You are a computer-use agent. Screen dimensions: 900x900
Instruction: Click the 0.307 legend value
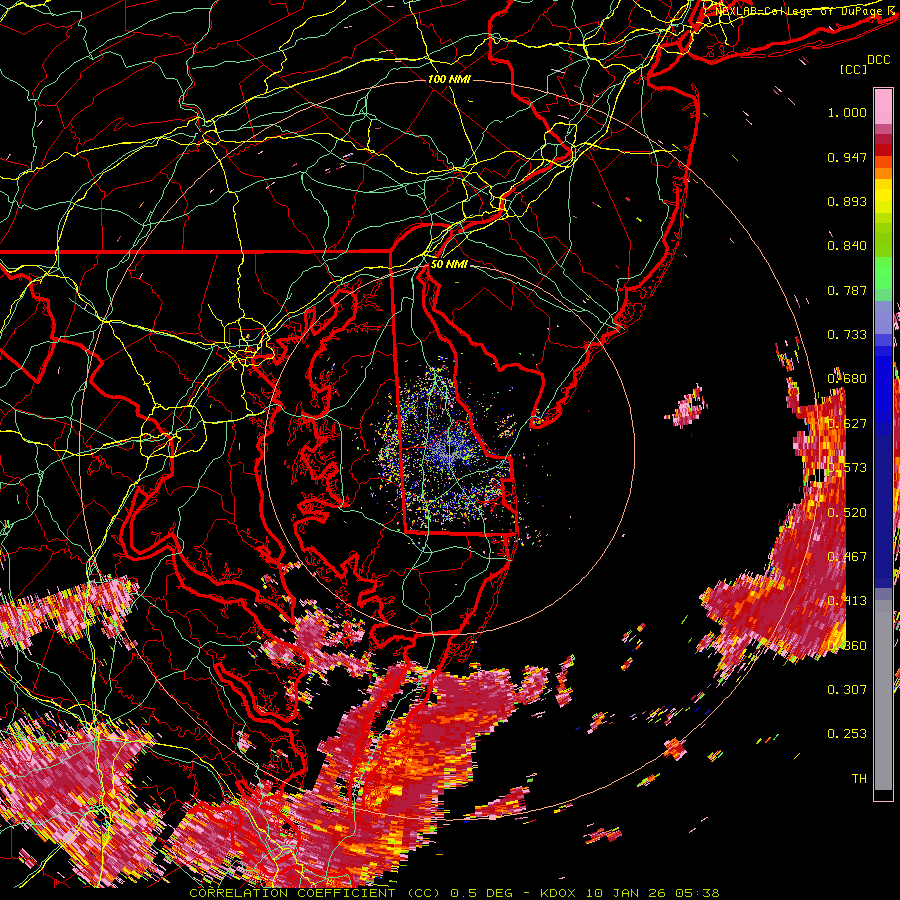847,690
